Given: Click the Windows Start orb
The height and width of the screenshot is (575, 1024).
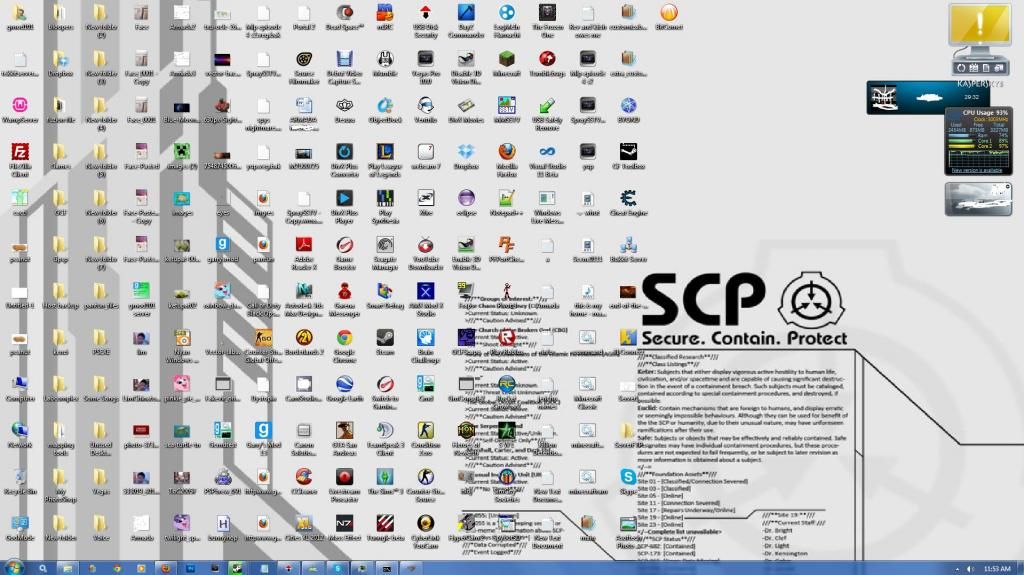Looking at the screenshot, I should 12,567.
